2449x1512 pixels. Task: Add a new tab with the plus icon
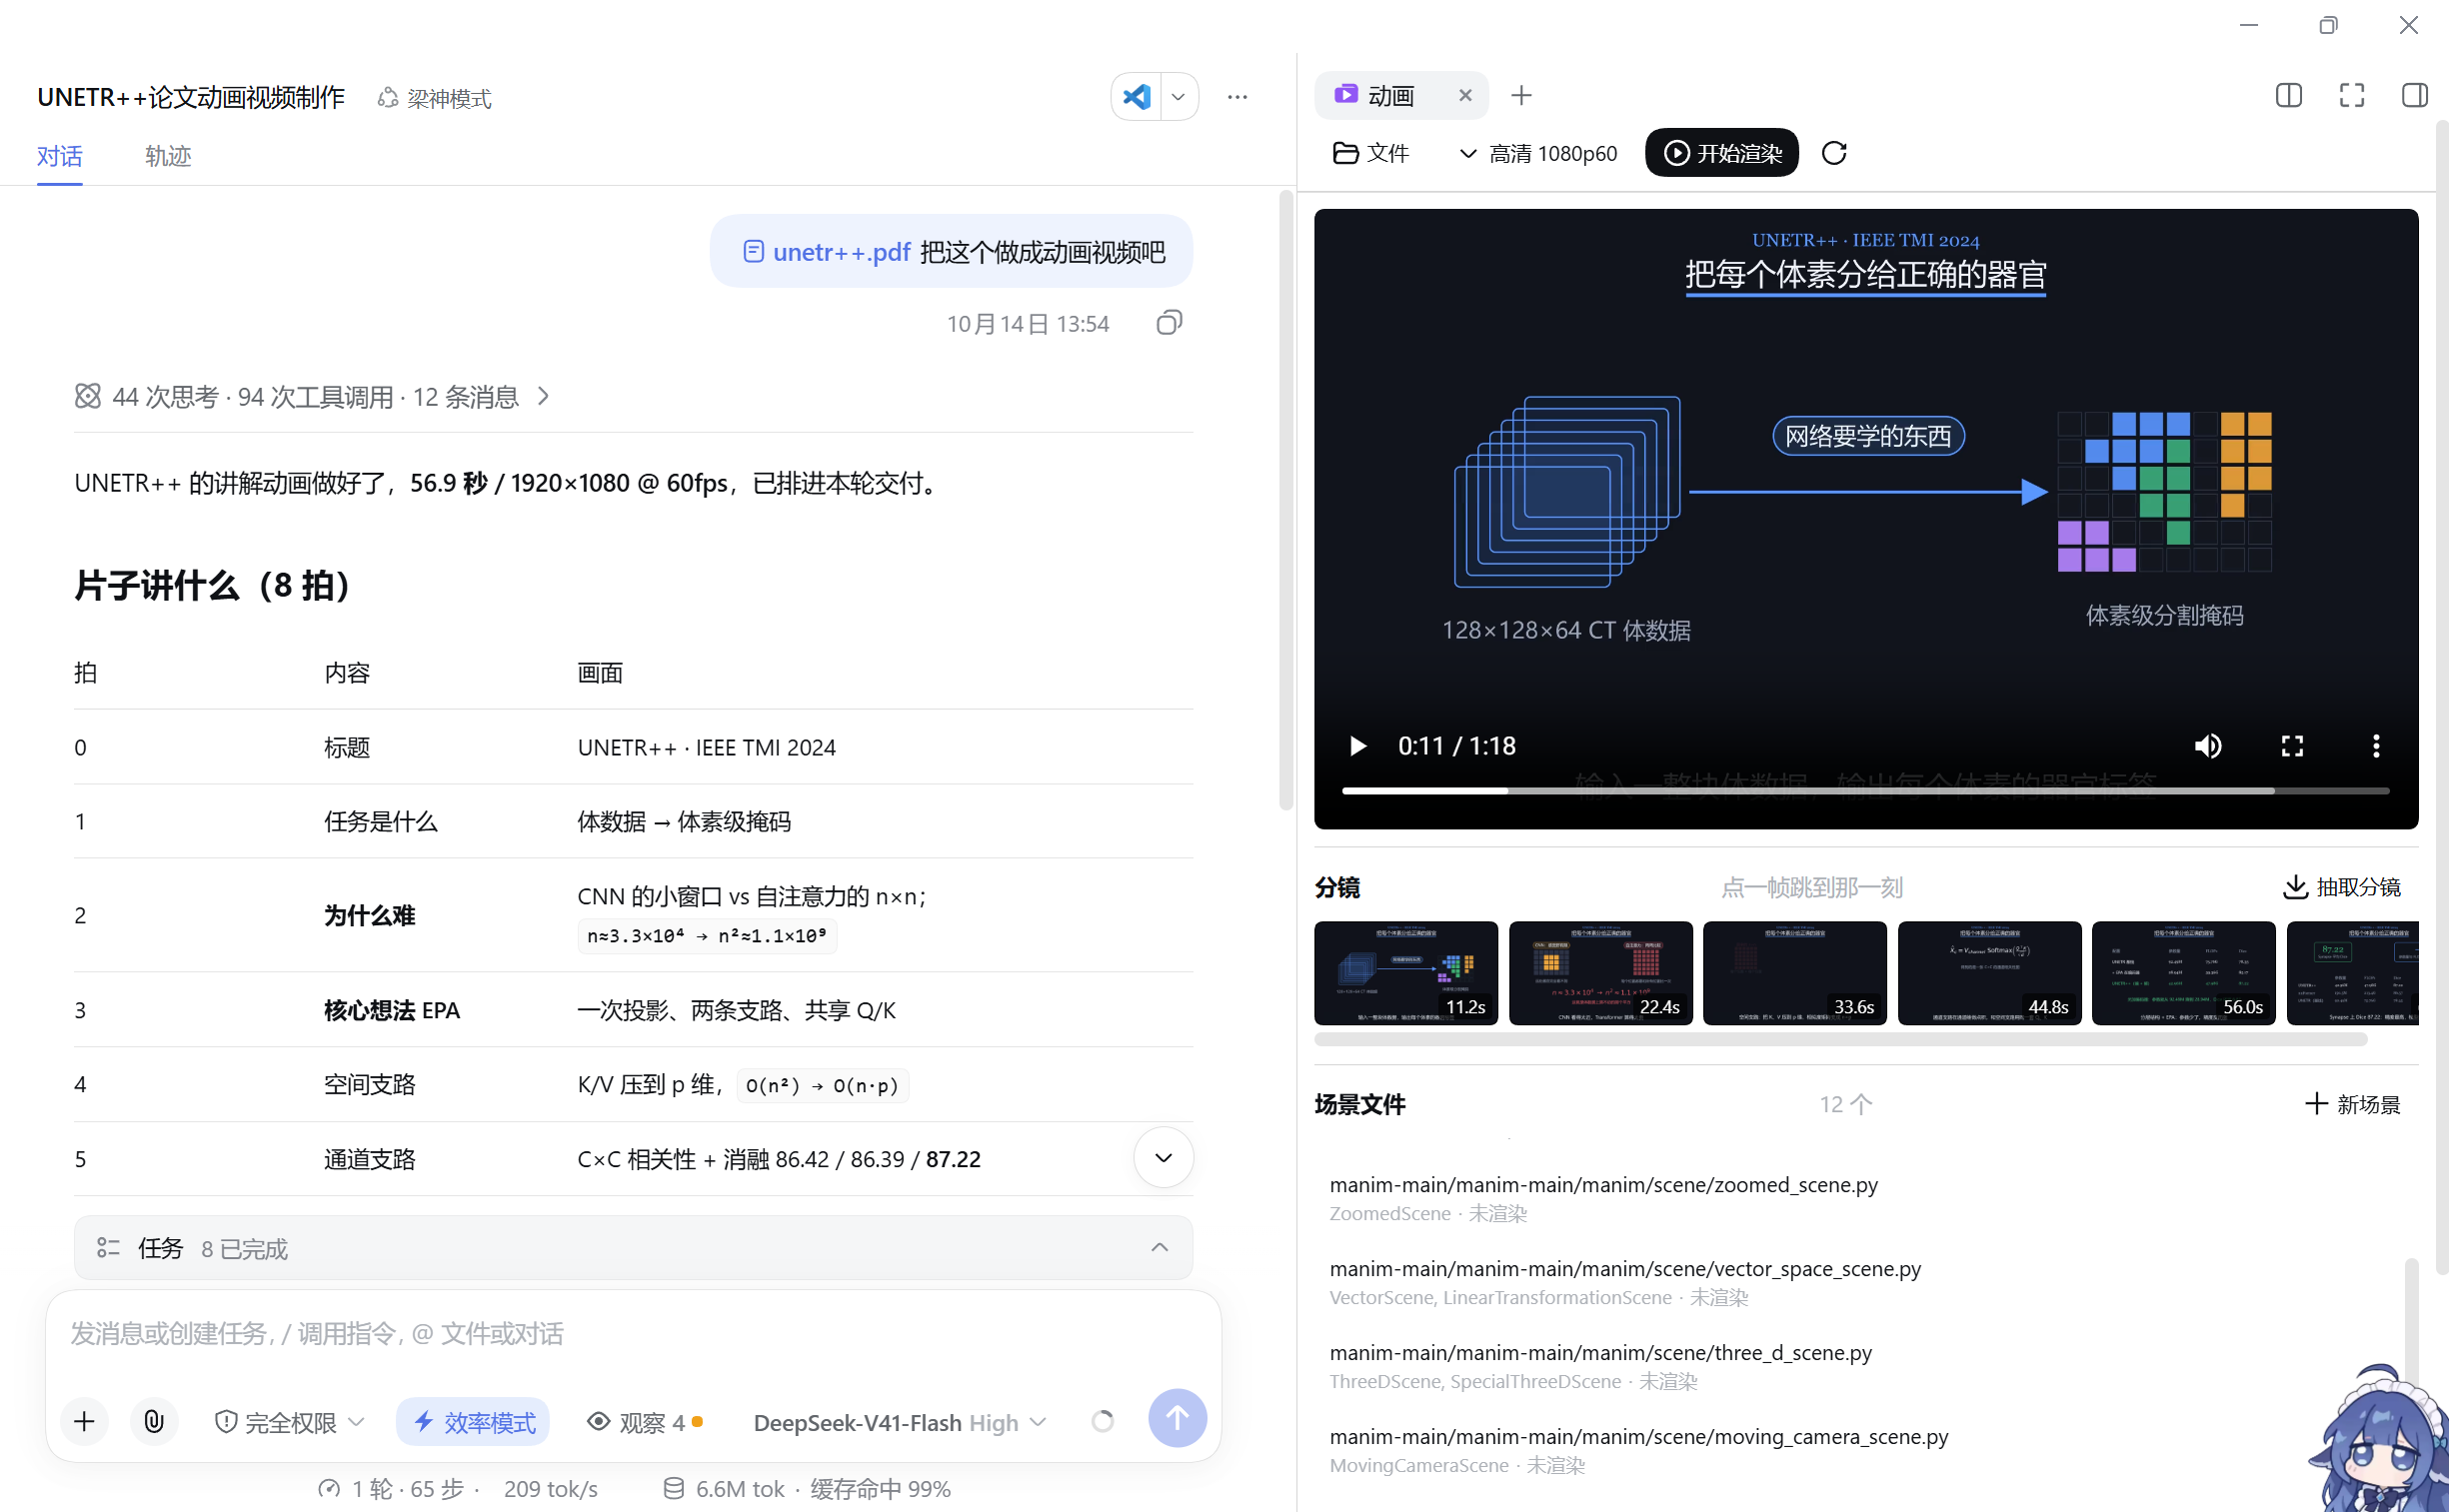pyautogui.click(x=1521, y=95)
